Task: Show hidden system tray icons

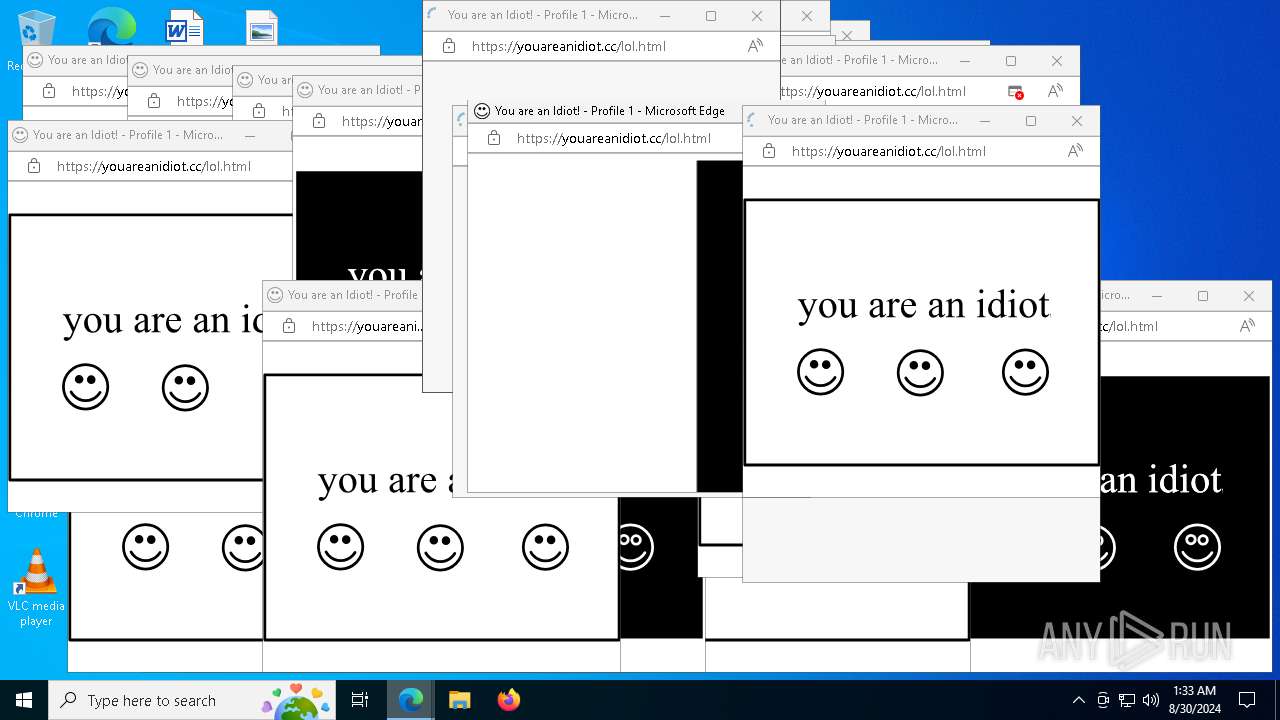Action: click(x=1078, y=700)
